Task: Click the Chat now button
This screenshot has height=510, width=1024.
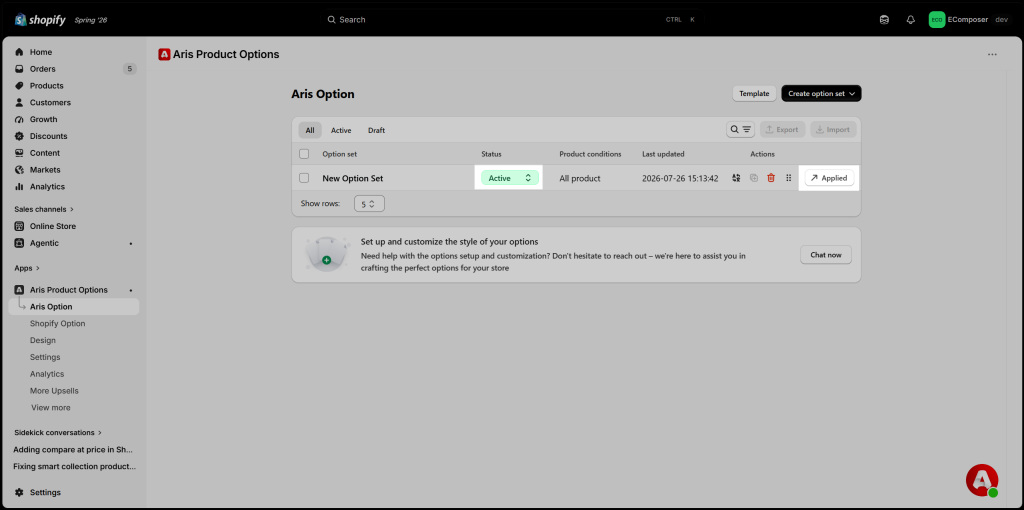Action: tap(826, 255)
